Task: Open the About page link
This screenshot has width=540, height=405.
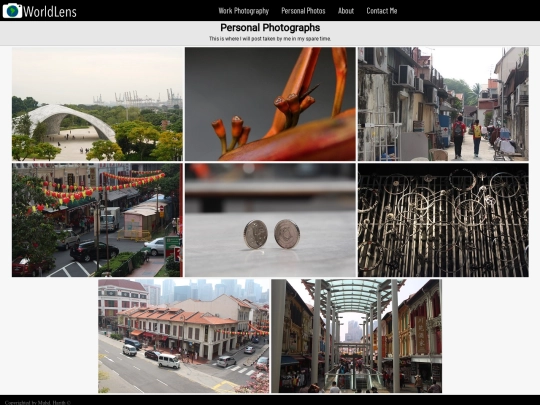Action: [346, 11]
